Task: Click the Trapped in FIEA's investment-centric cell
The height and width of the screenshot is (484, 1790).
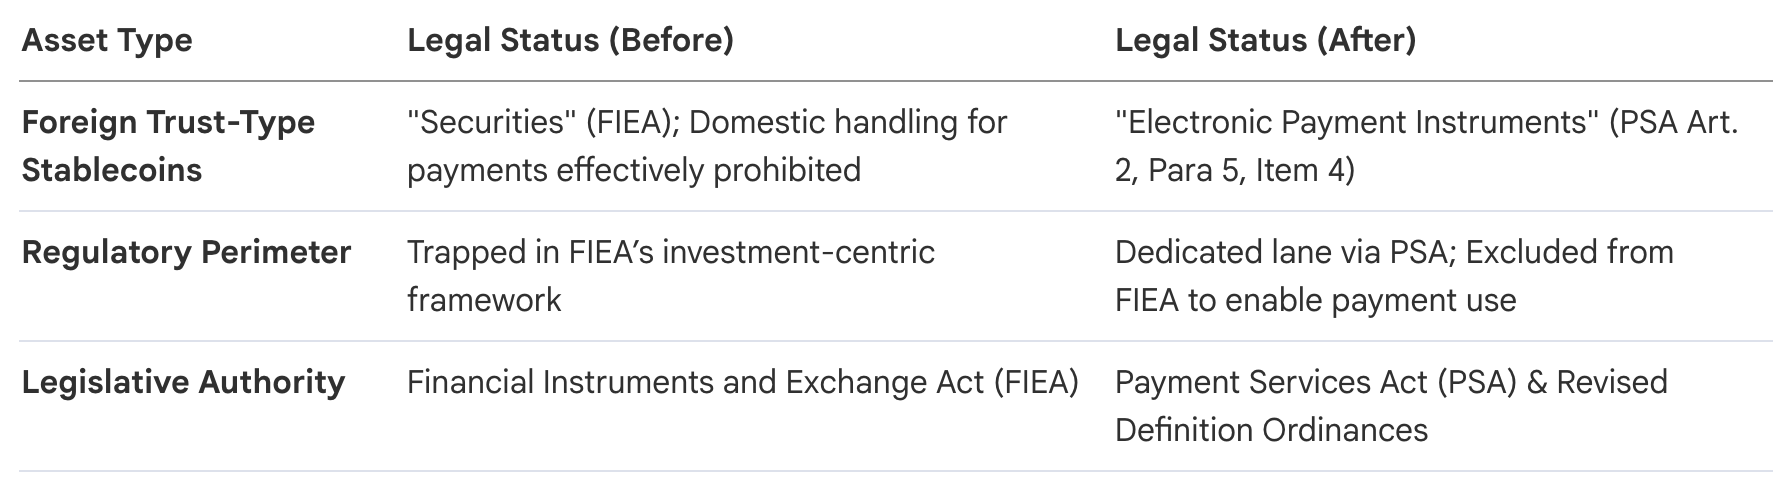Action: (671, 276)
